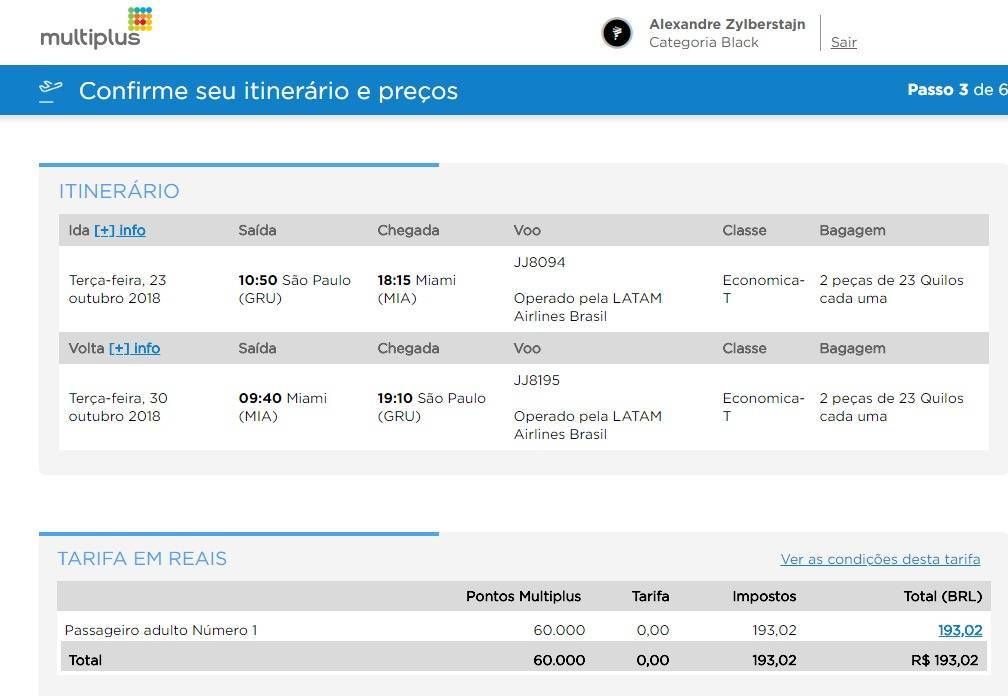Viewport: 1008px width, 696px height.
Task: Select flight number JJ8094
Action: coord(539,262)
